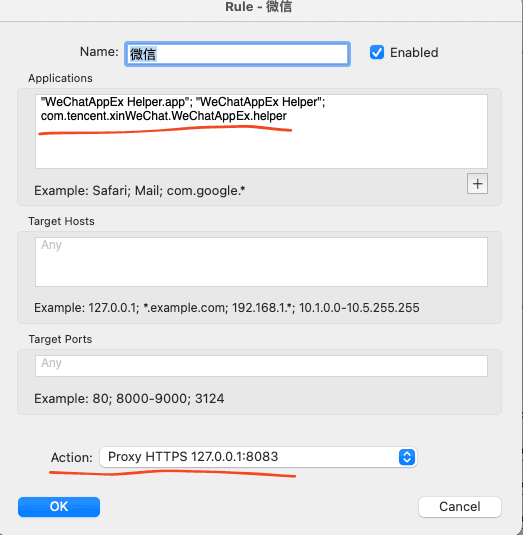Viewport: 523px width, 535px height.
Task: Click the Name field containing 微信
Action: (237, 54)
